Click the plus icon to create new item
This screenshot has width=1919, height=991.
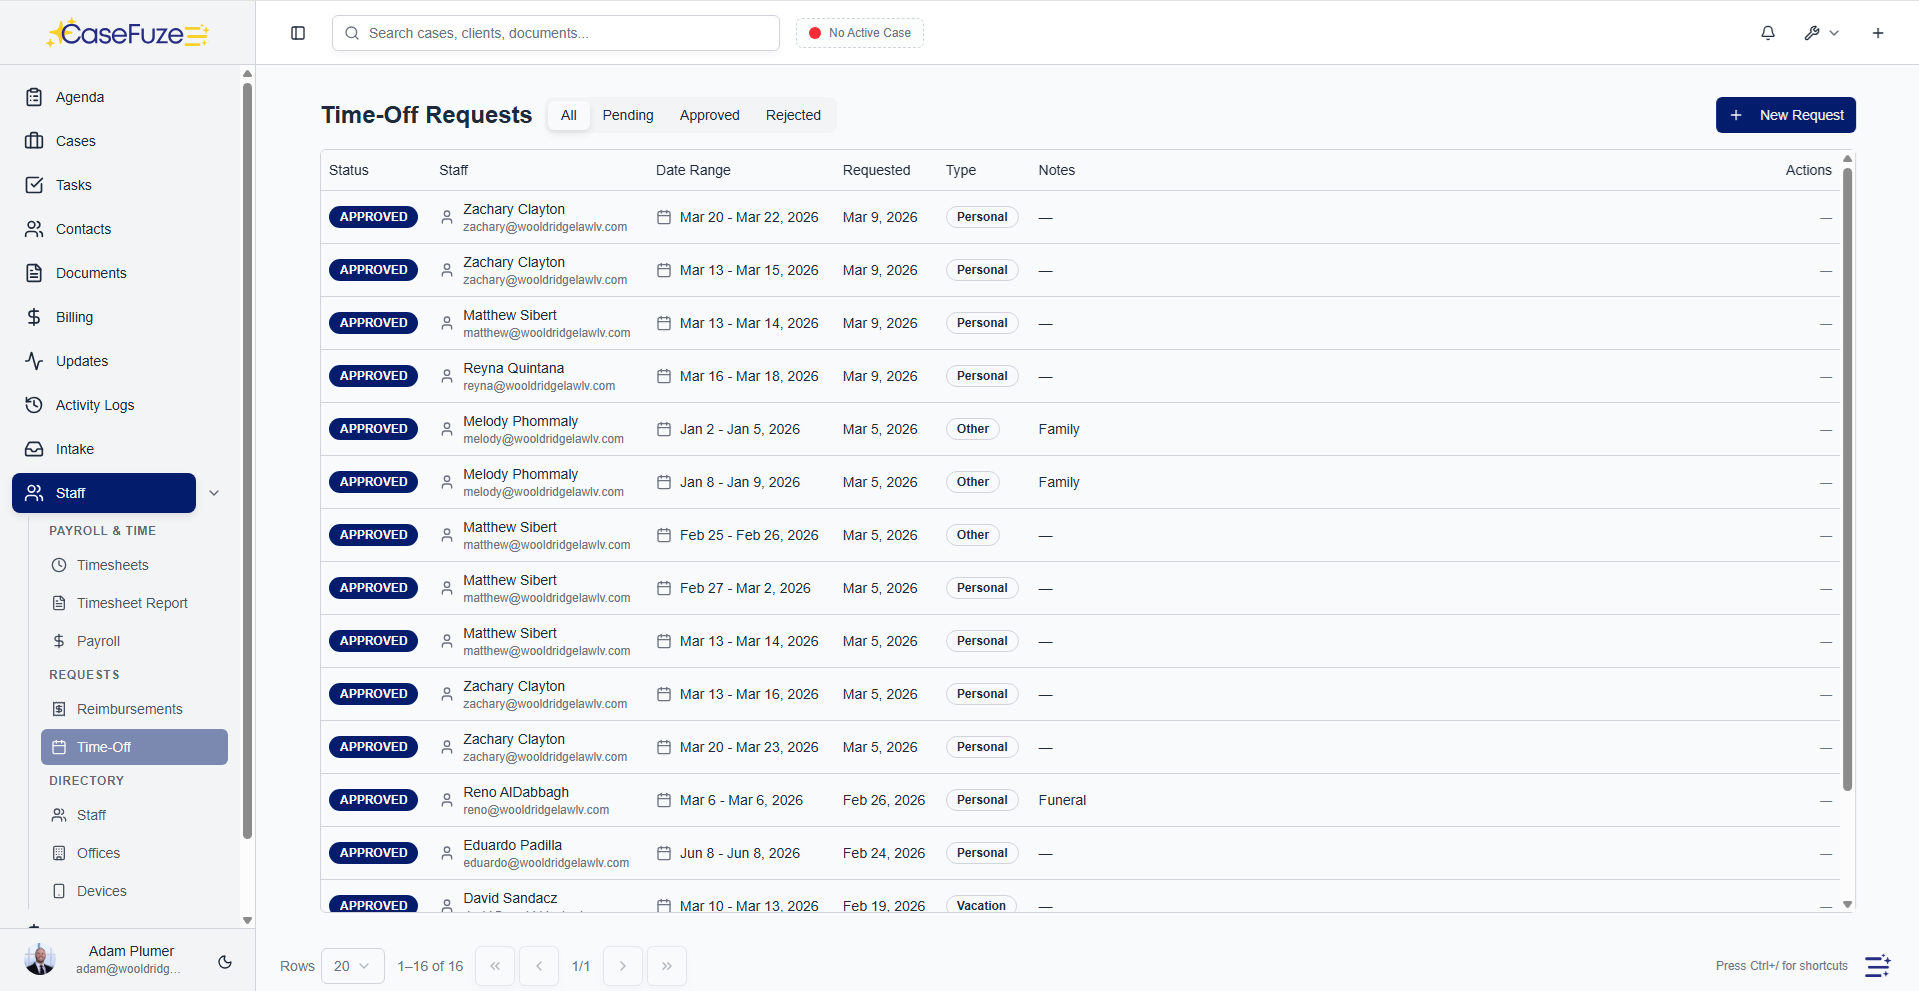[x=1877, y=33]
